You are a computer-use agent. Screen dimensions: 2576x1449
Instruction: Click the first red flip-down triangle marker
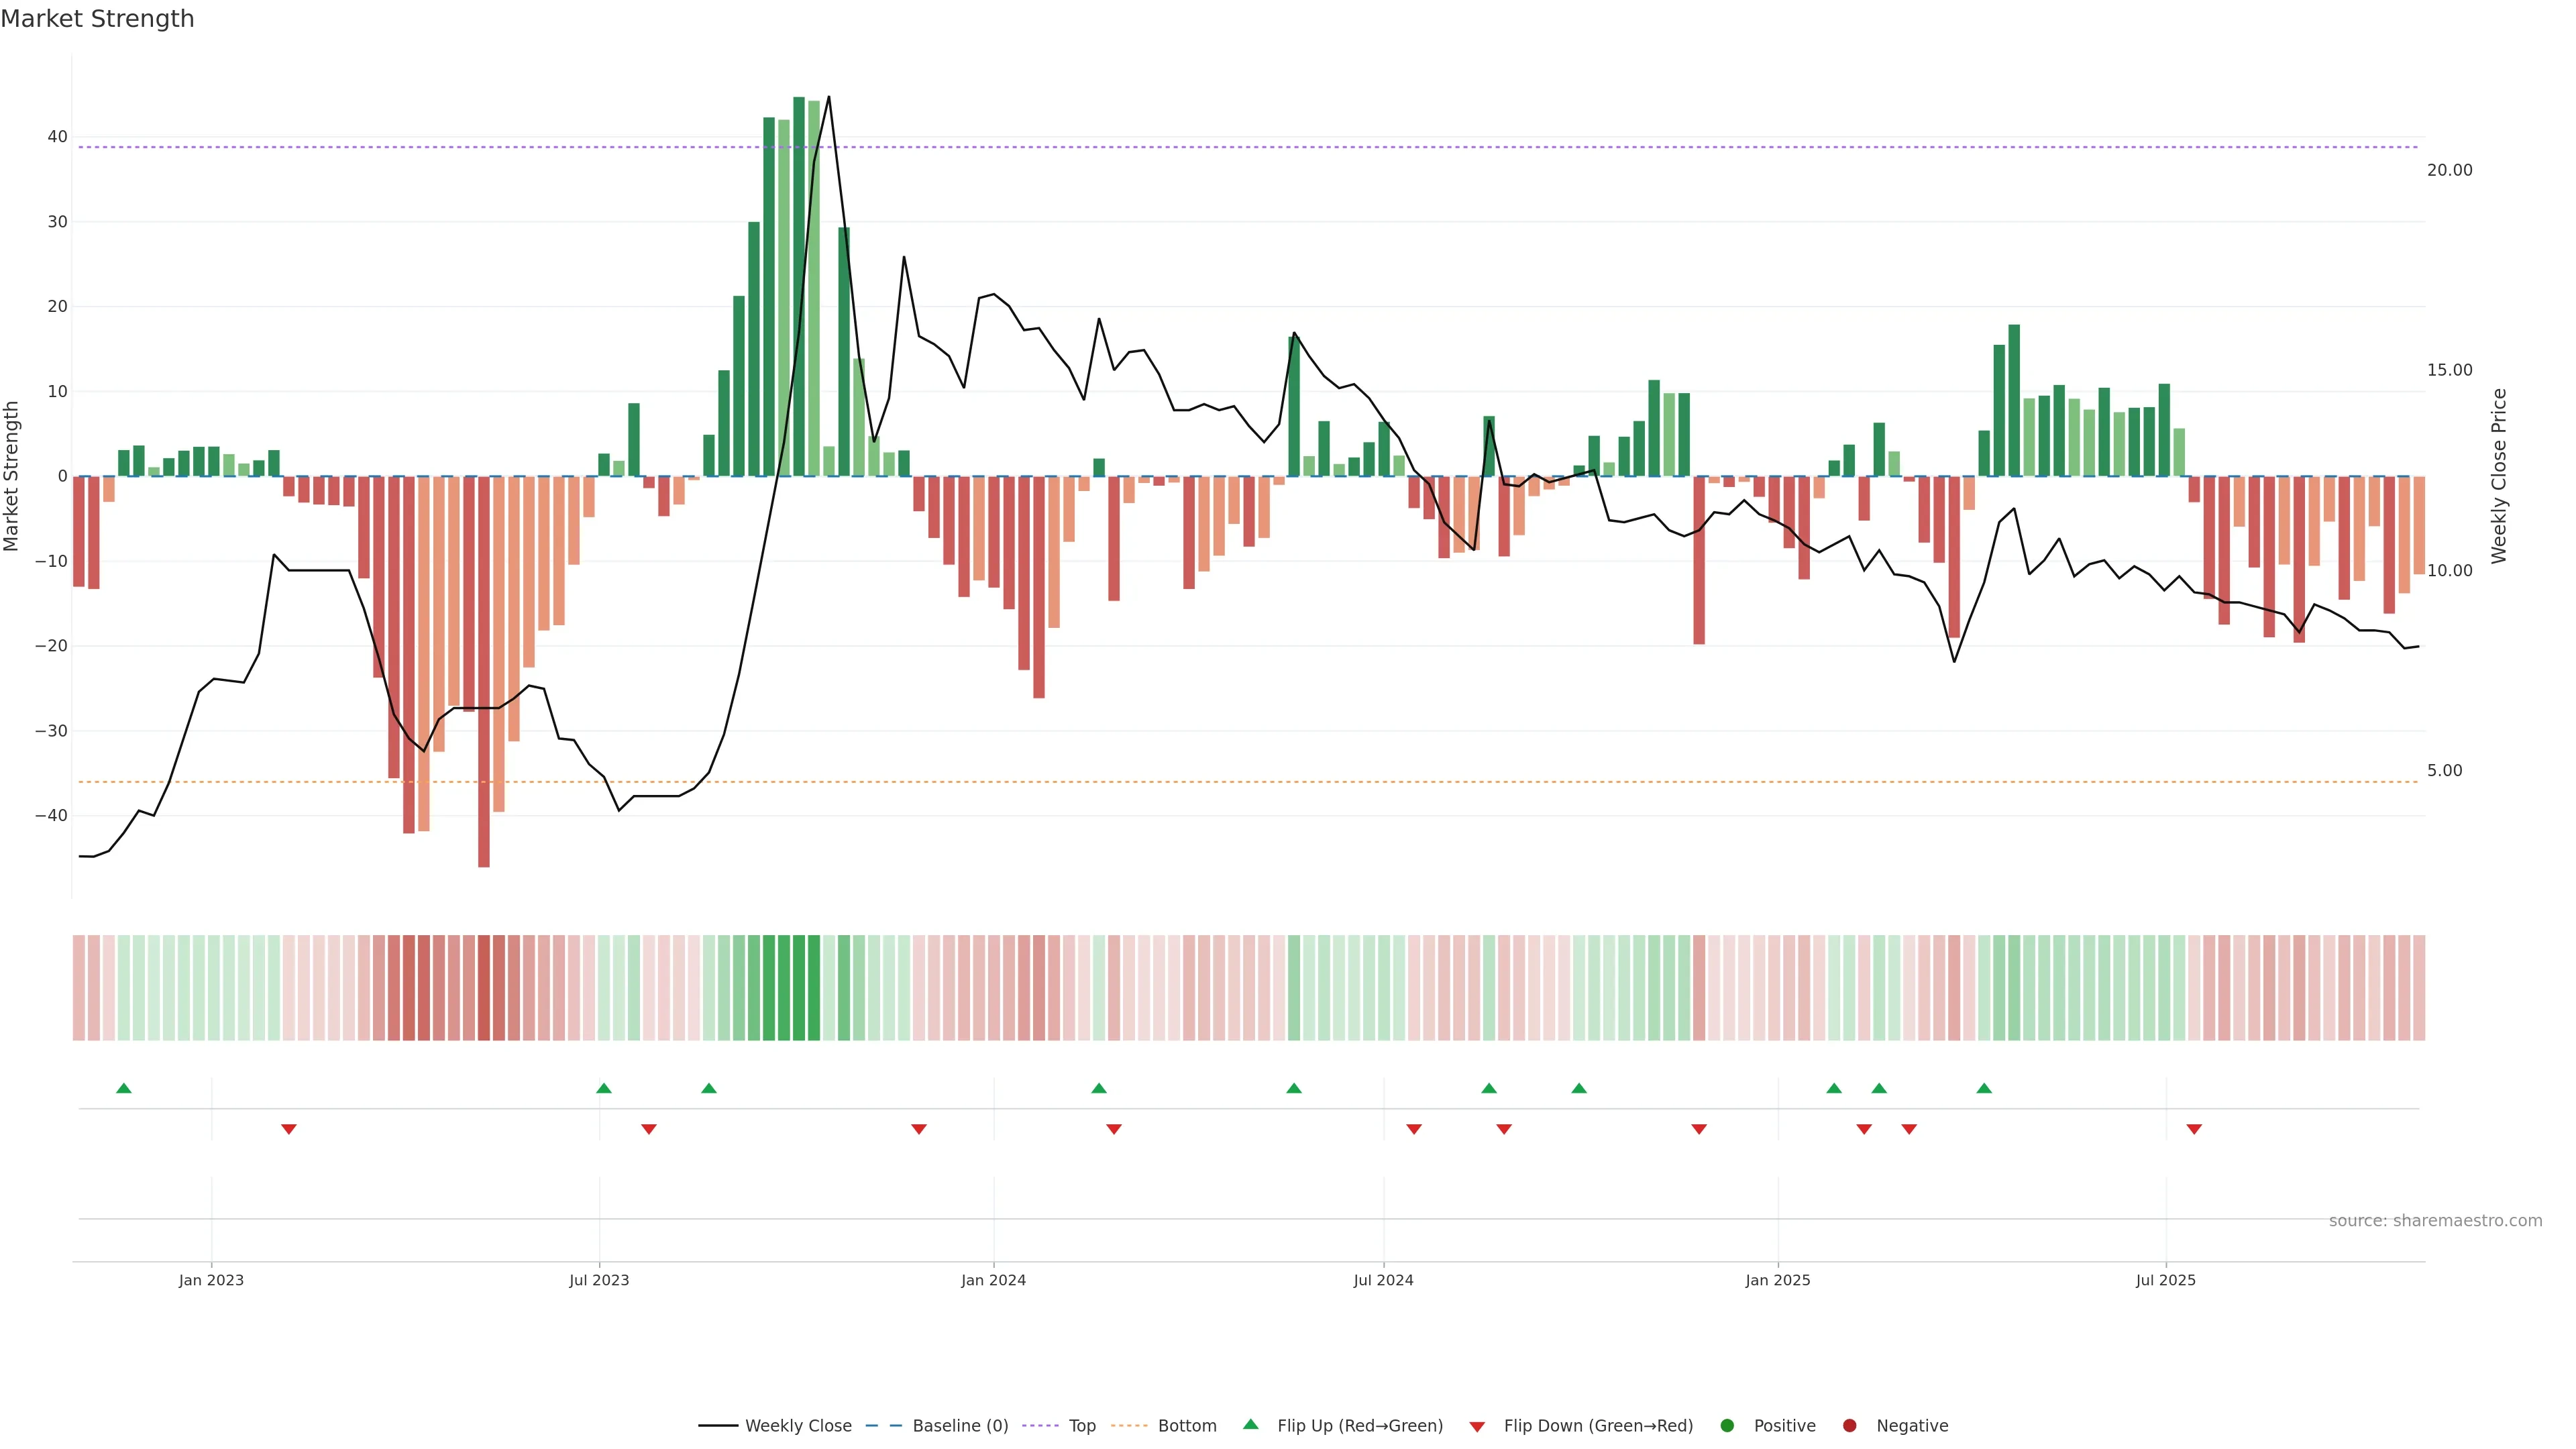[289, 1129]
